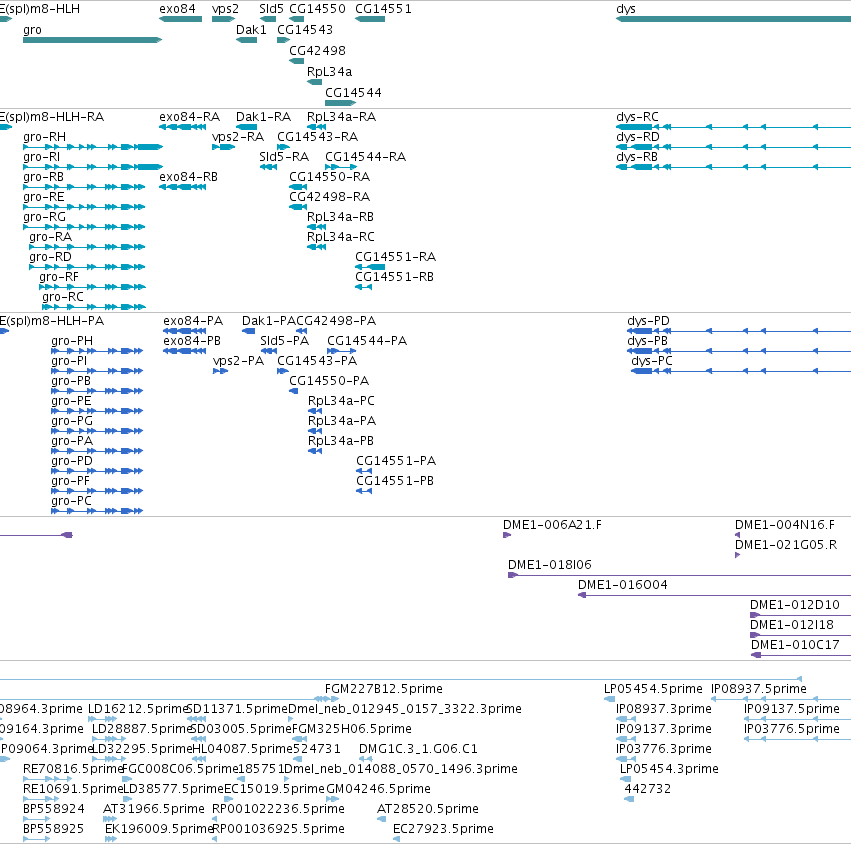Viewport: 851px width, 844px height.
Task: Click the 442732 EST label
Action: click(x=648, y=789)
